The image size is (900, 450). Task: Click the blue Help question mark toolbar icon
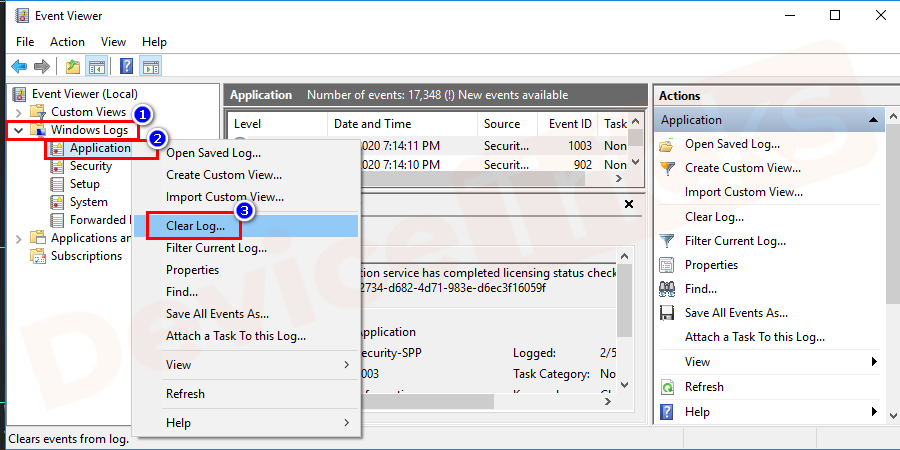click(x=126, y=67)
